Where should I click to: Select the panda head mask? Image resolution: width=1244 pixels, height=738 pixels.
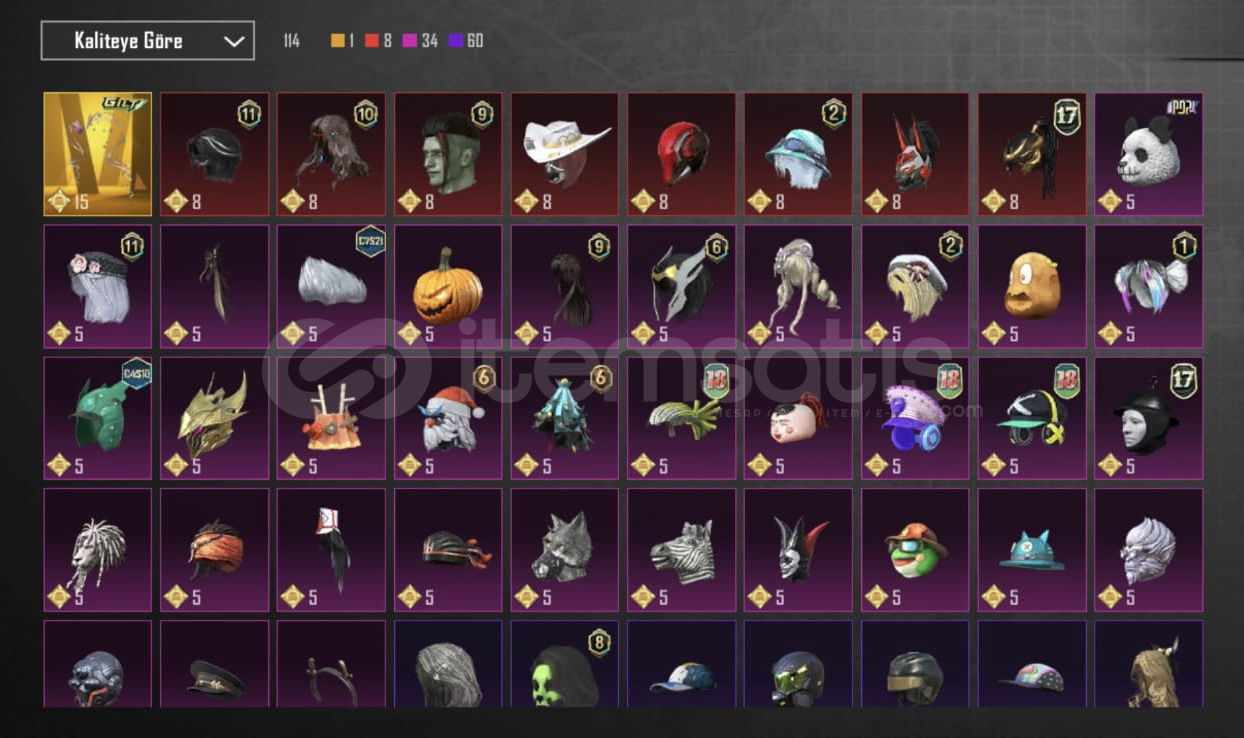coord(1149,154)
